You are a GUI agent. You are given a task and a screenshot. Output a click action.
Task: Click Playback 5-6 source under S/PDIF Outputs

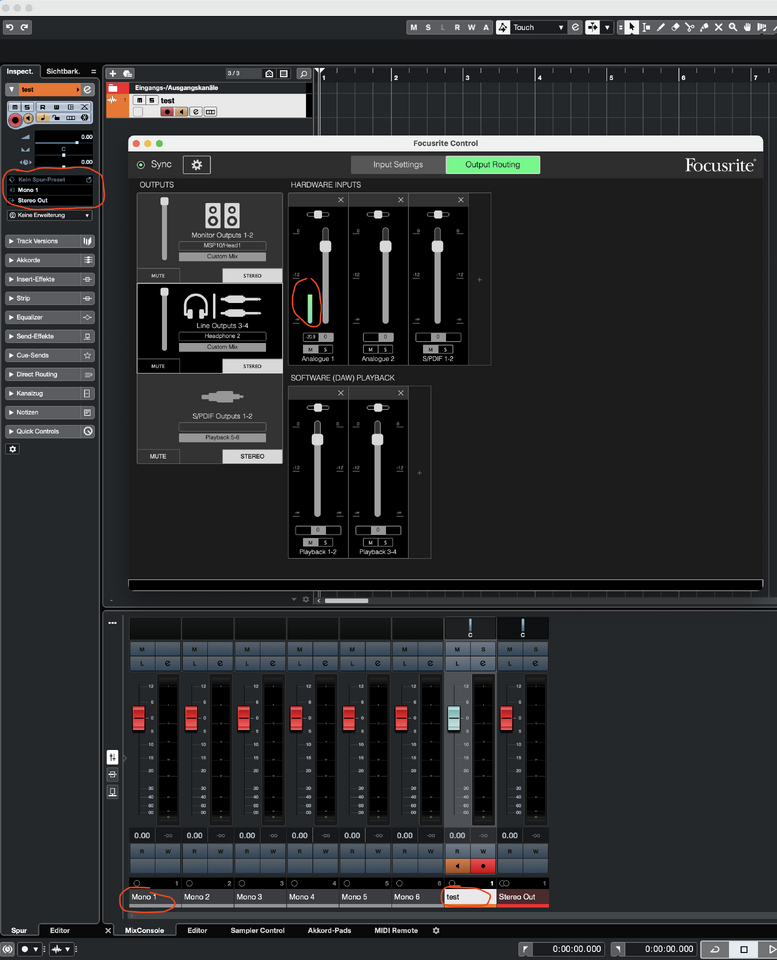pos(222,438)
